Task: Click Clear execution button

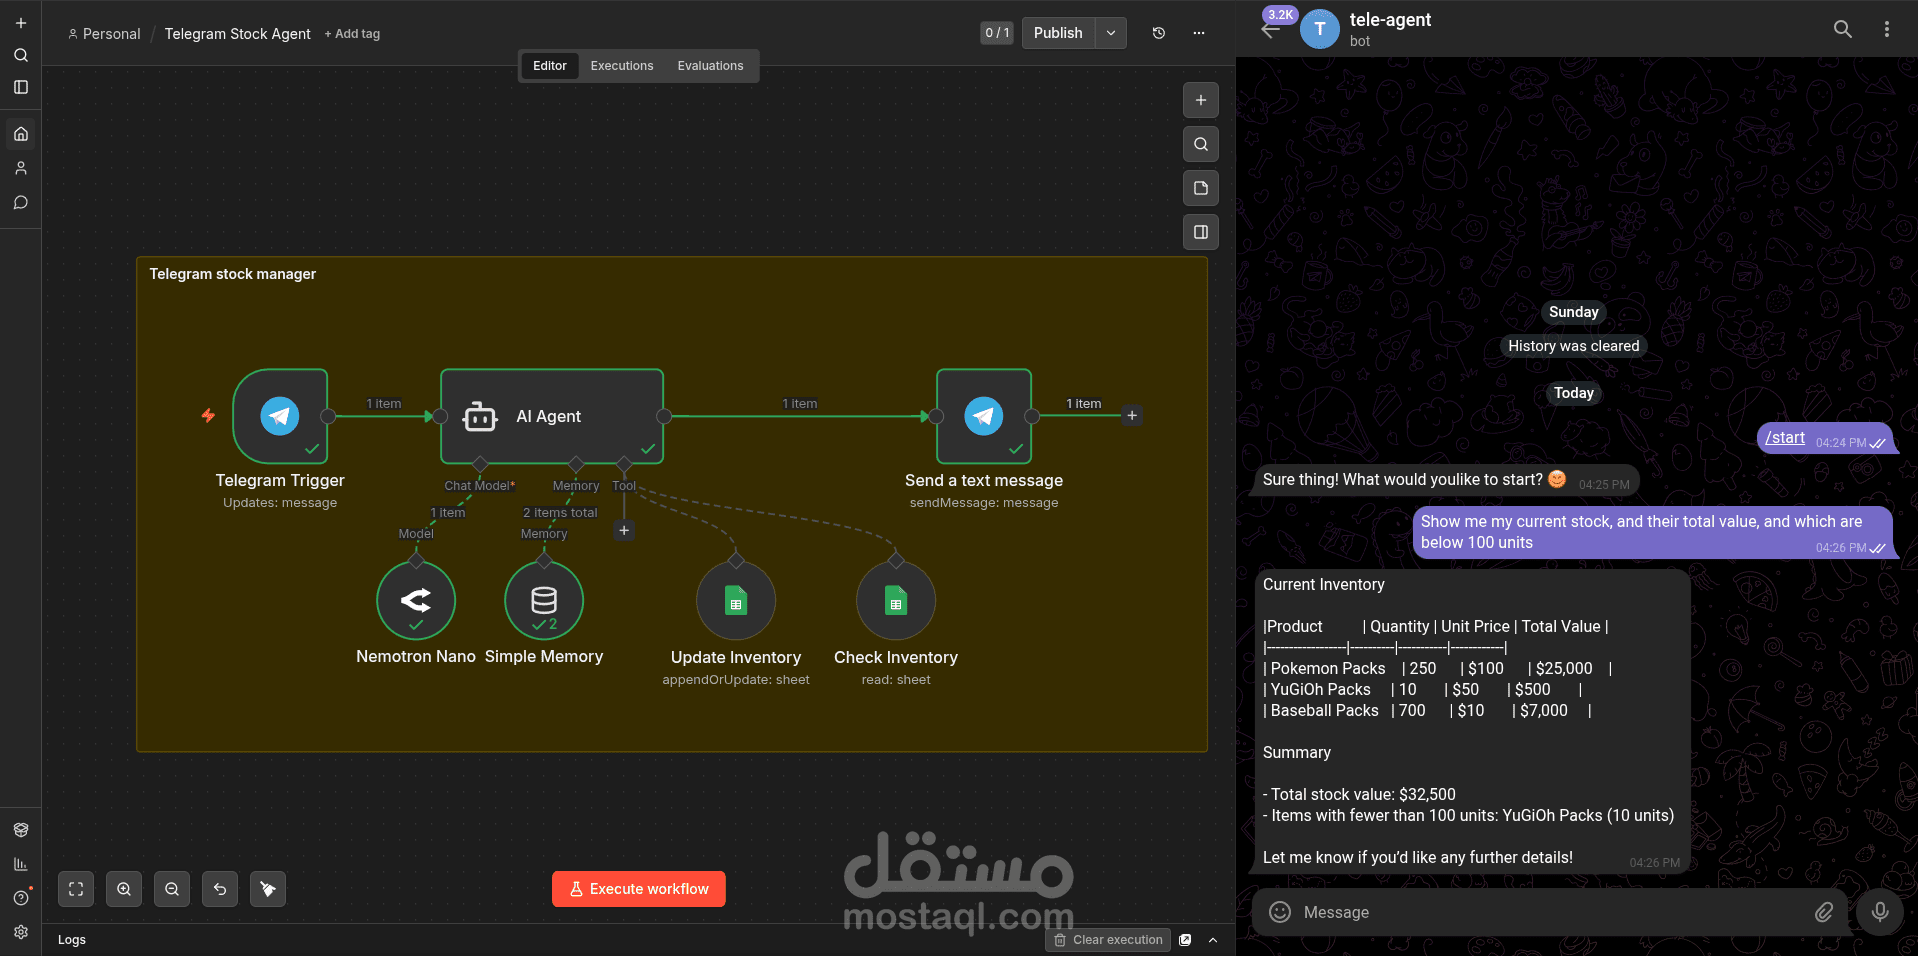Action: [1108, 940]
